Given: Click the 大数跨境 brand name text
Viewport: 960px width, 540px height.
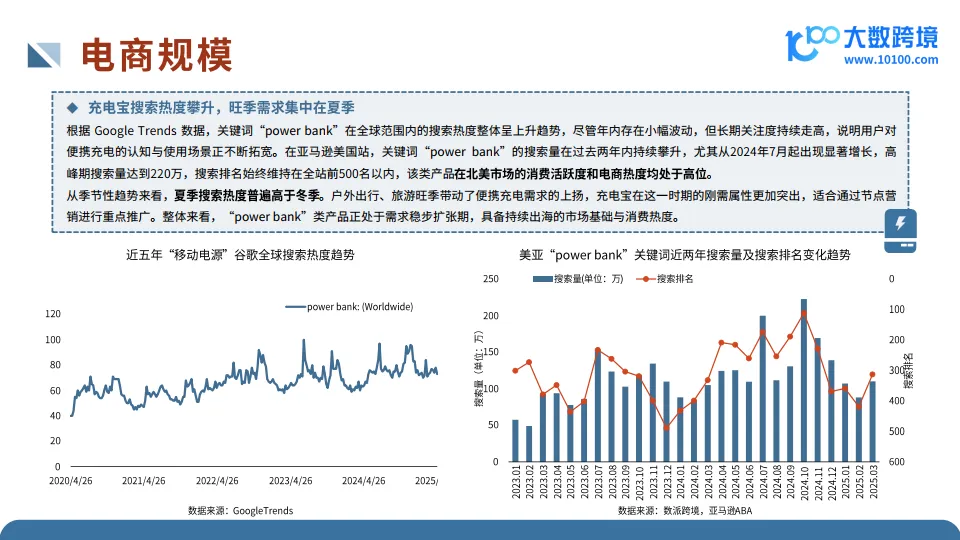Looking at the screenshot, I should coord(891,37).
